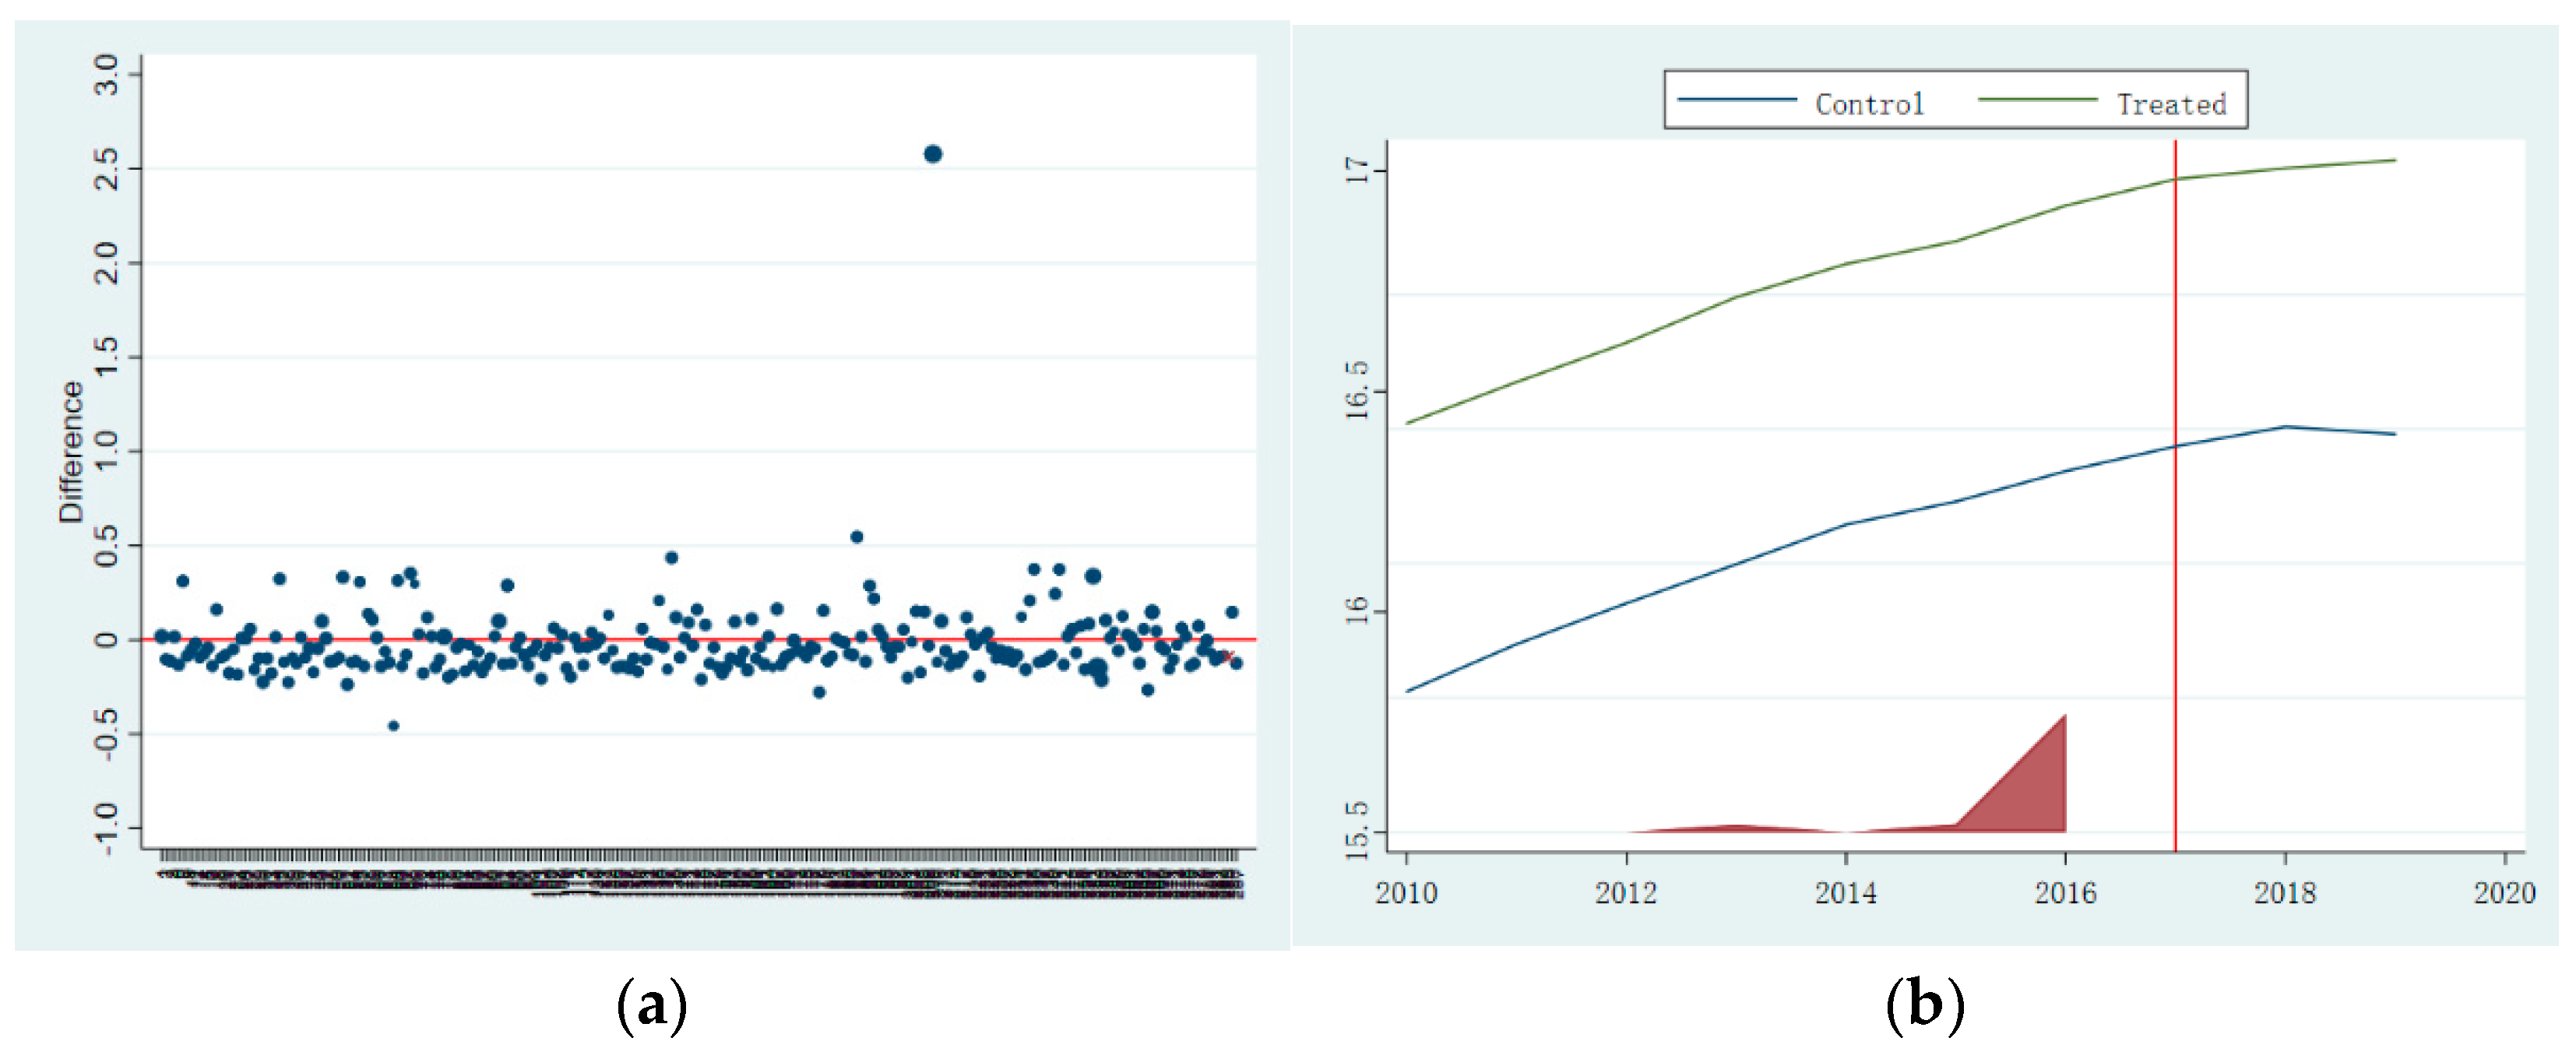Click the 2016 x-axis label

tap(2065, 893)
